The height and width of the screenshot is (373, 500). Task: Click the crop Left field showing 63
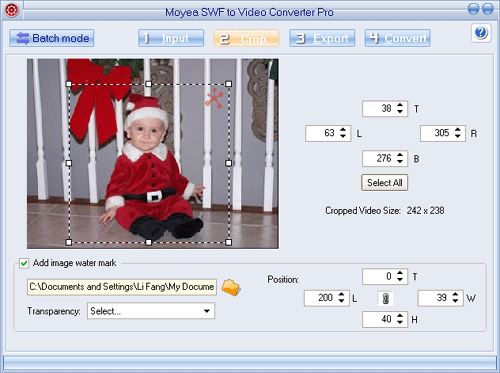click(328, 133)
